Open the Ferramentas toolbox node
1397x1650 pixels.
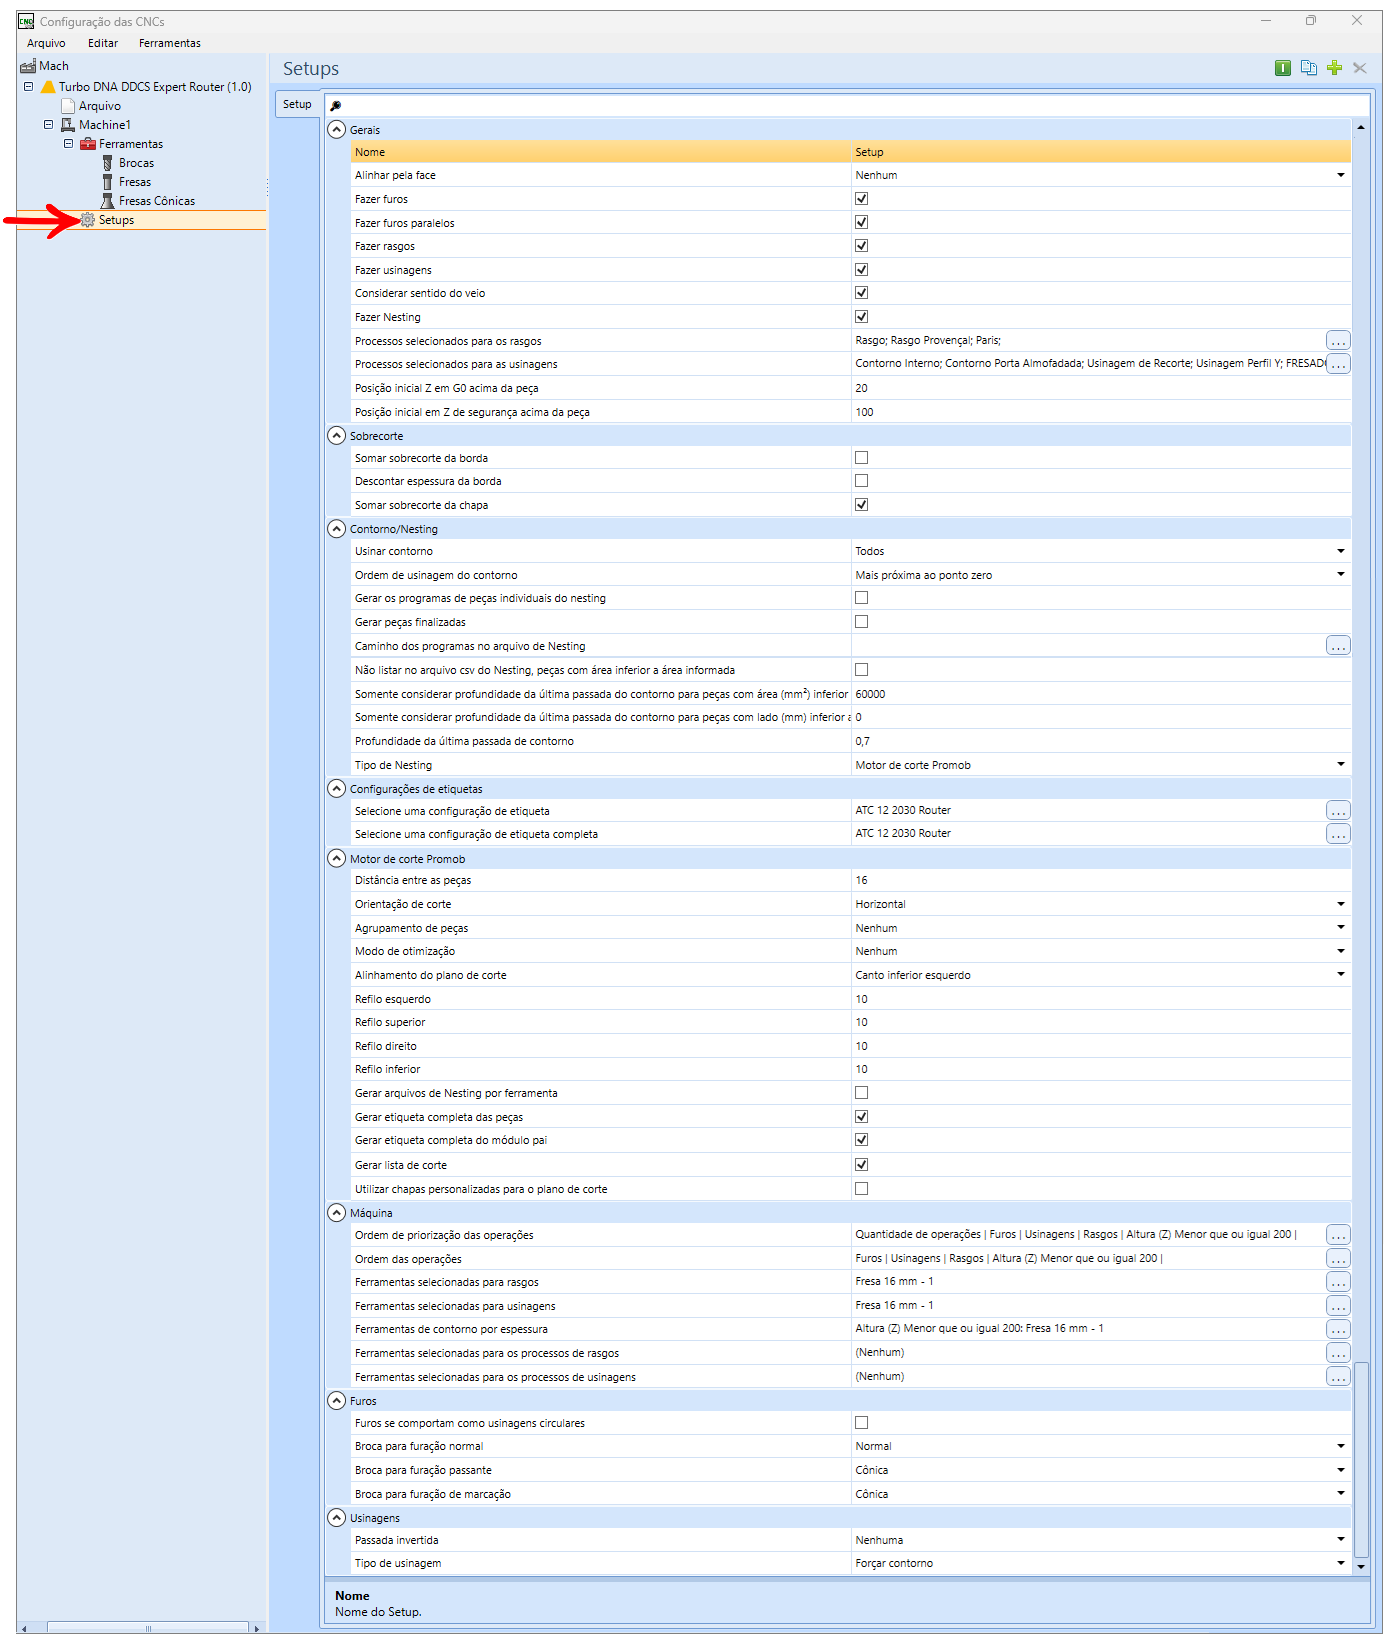click(130, 144)
